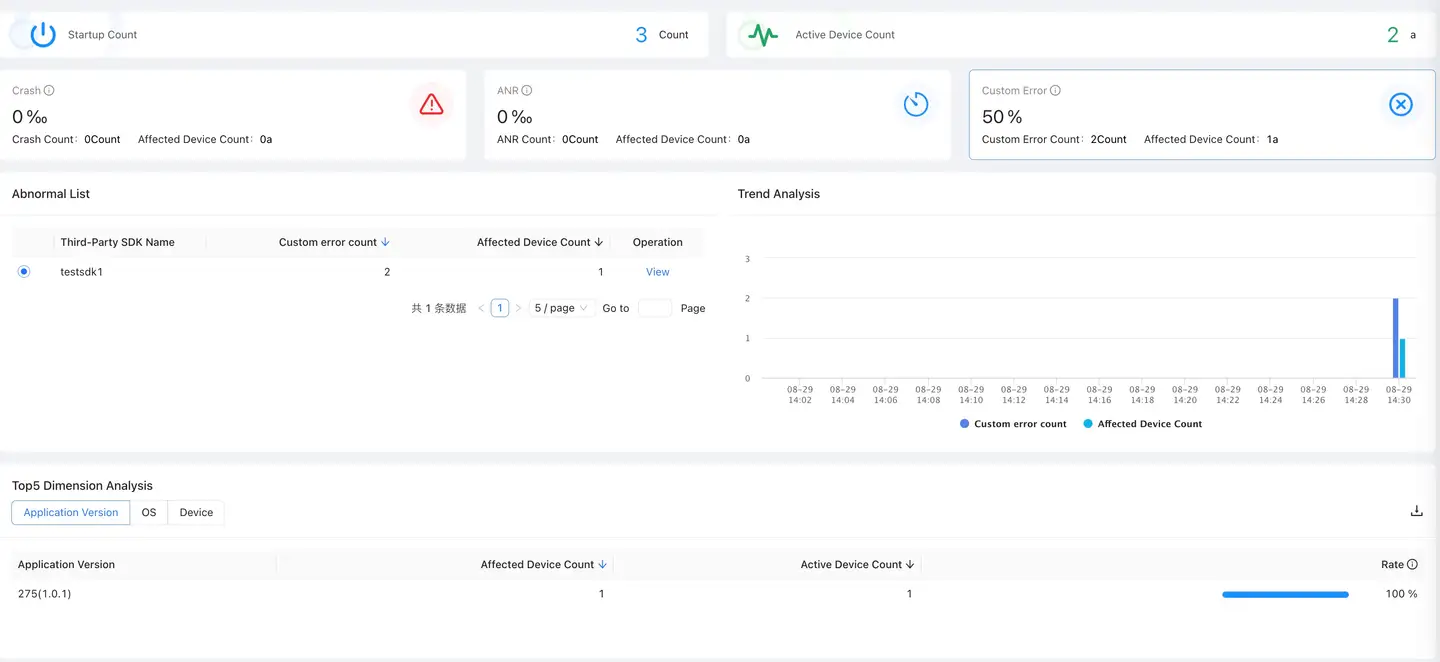The image size is (1440, 662).
Task: Switch to the OS tab
Action: tap(149, 512)
